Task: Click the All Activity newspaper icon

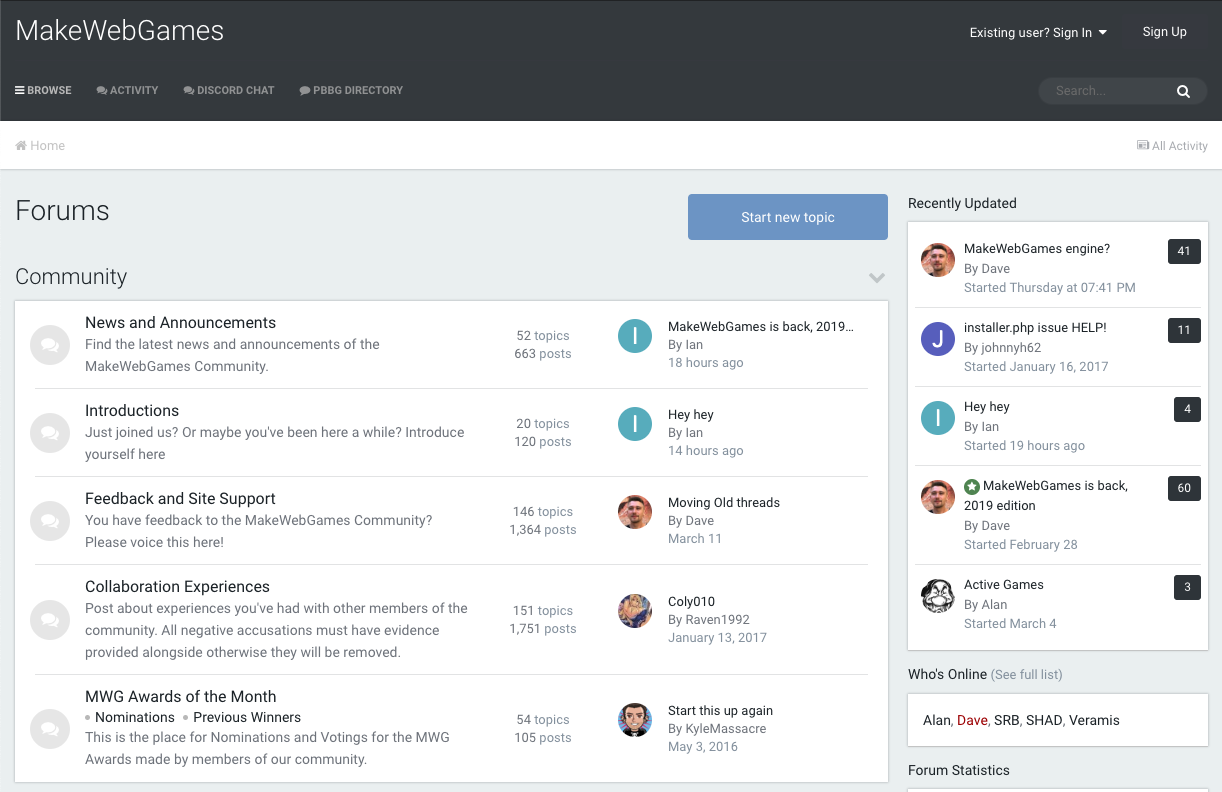Action: pos(1143,145)
